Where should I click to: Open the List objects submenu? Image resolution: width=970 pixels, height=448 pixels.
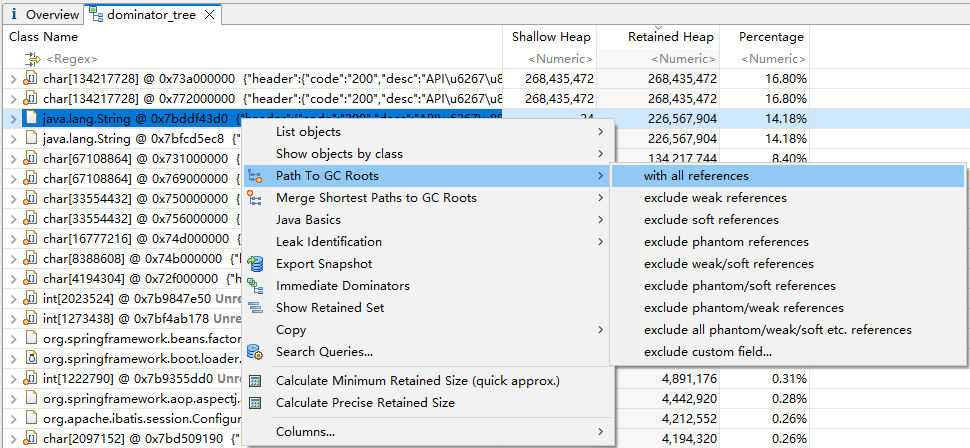pos(427,132)
